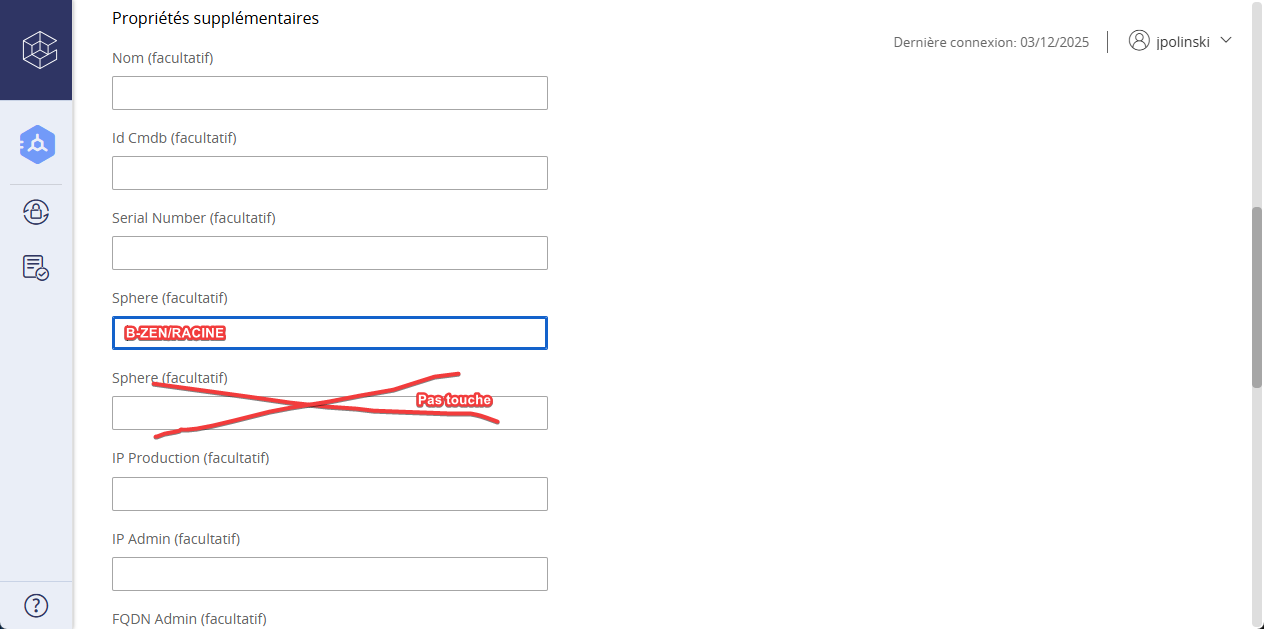The image size is (1264, 629).
Task: Click the vertical scrollbar thumb
Action: (1257, 296)
